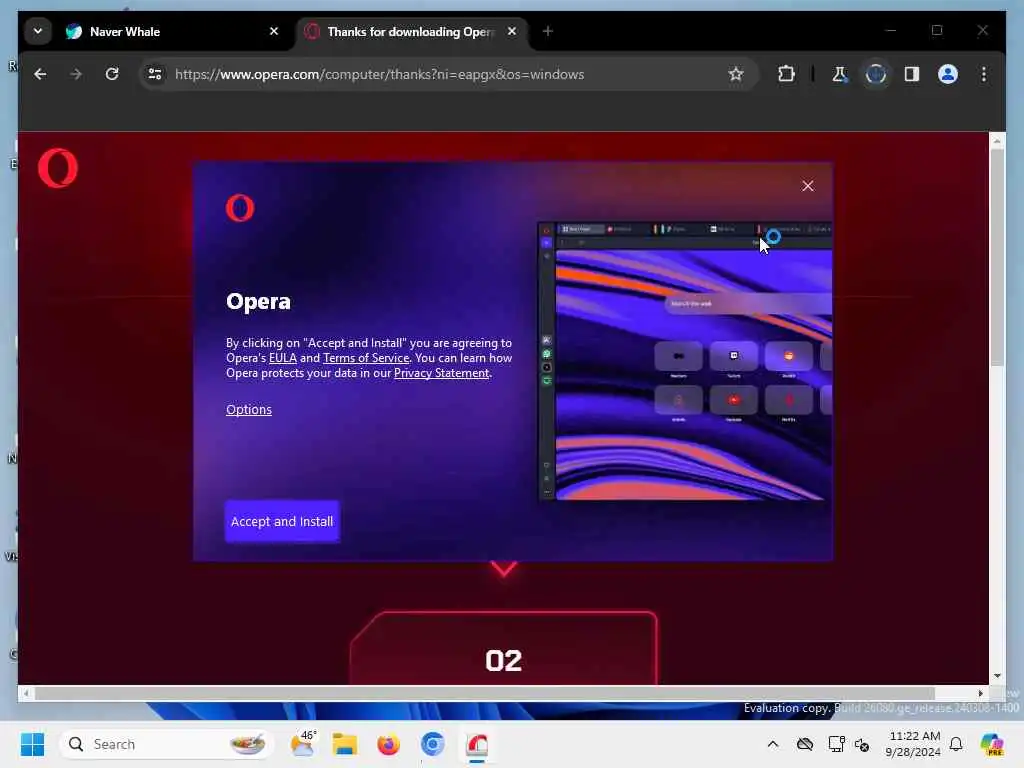This screenshot has width=1024, height=768.
Task: Close the Opera install dialog
Action: coord(808,186)
